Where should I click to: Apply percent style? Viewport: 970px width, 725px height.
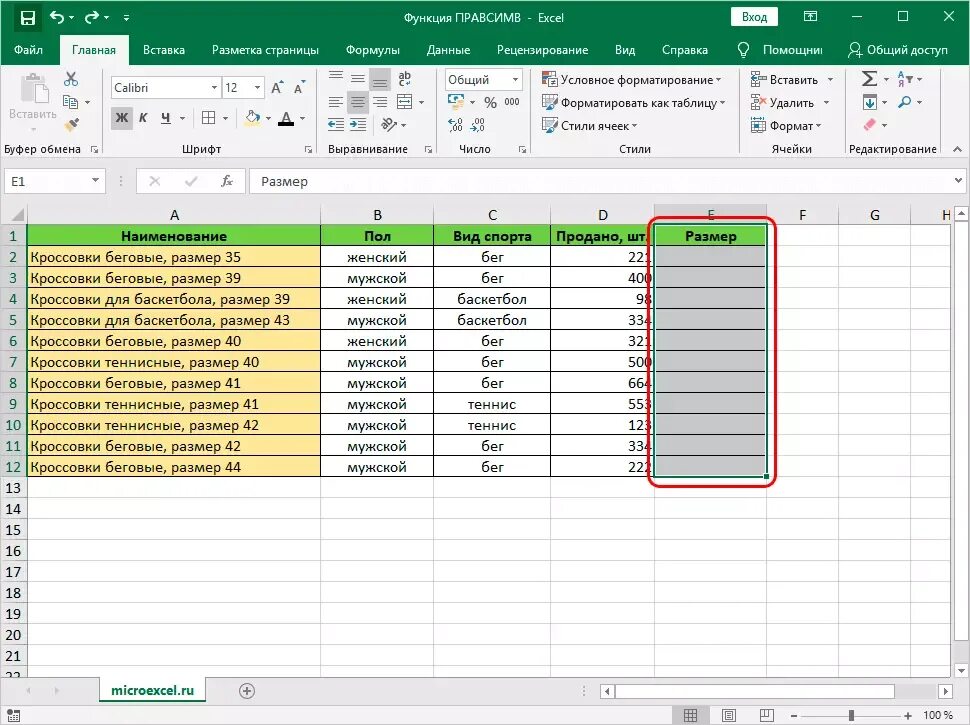coord(491,102)
